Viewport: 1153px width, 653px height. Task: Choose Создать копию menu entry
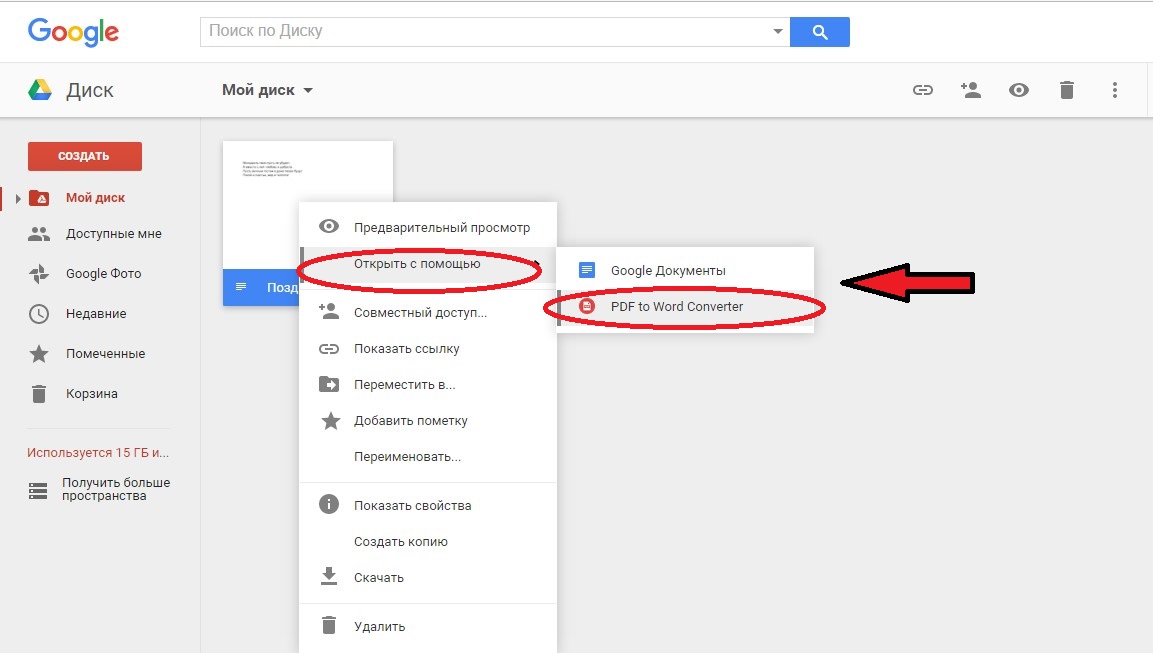point(400,542)
